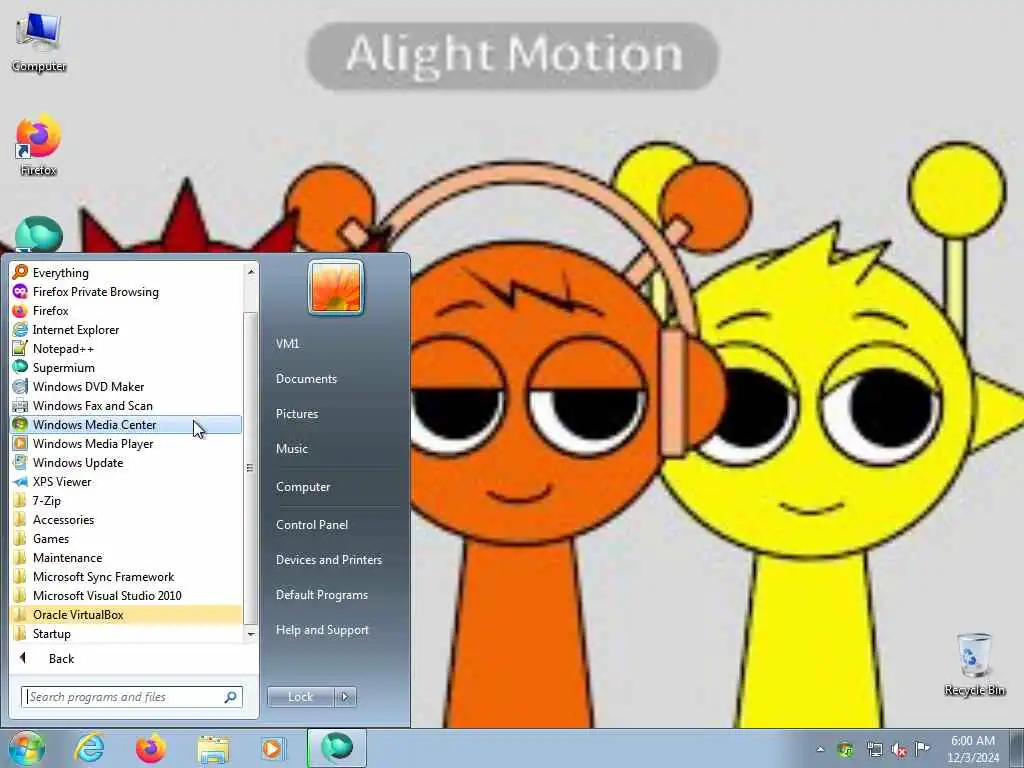The height and width of the screenshot is (768, 1024).
Task: Open Windows Explorer from the taskbar
Action: (213, 748)
